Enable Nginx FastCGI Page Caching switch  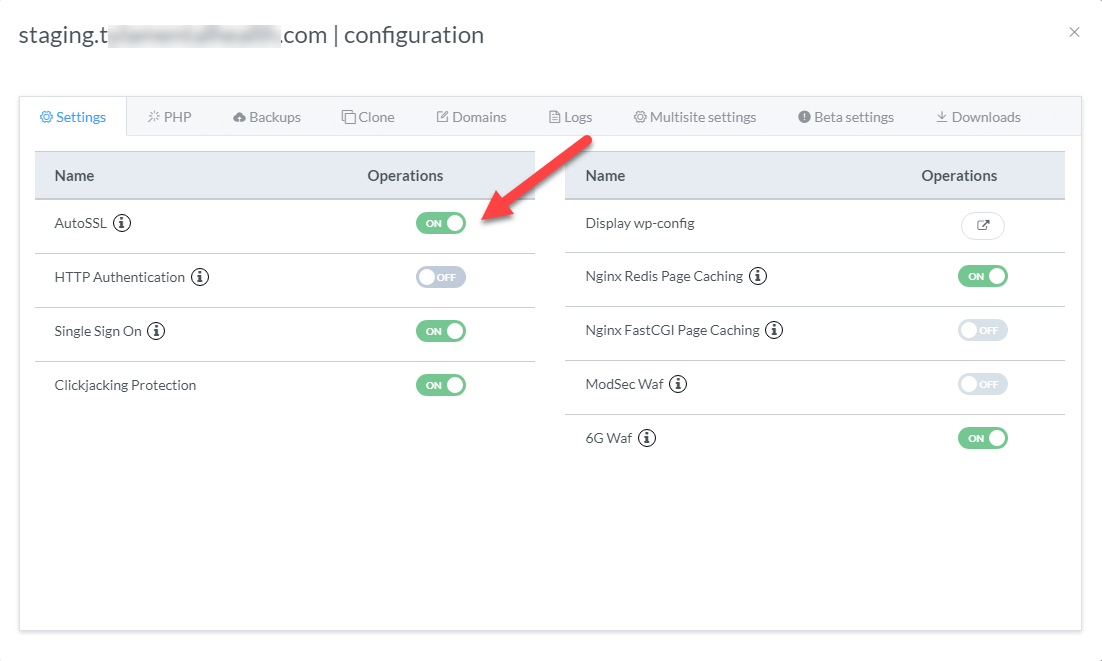(x=983, y=330)
